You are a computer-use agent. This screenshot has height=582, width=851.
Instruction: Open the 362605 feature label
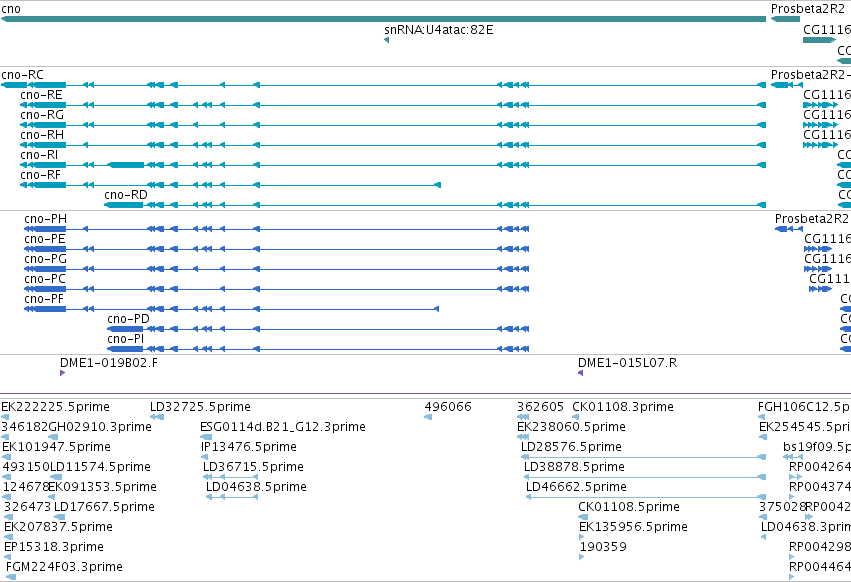point(541,407)
